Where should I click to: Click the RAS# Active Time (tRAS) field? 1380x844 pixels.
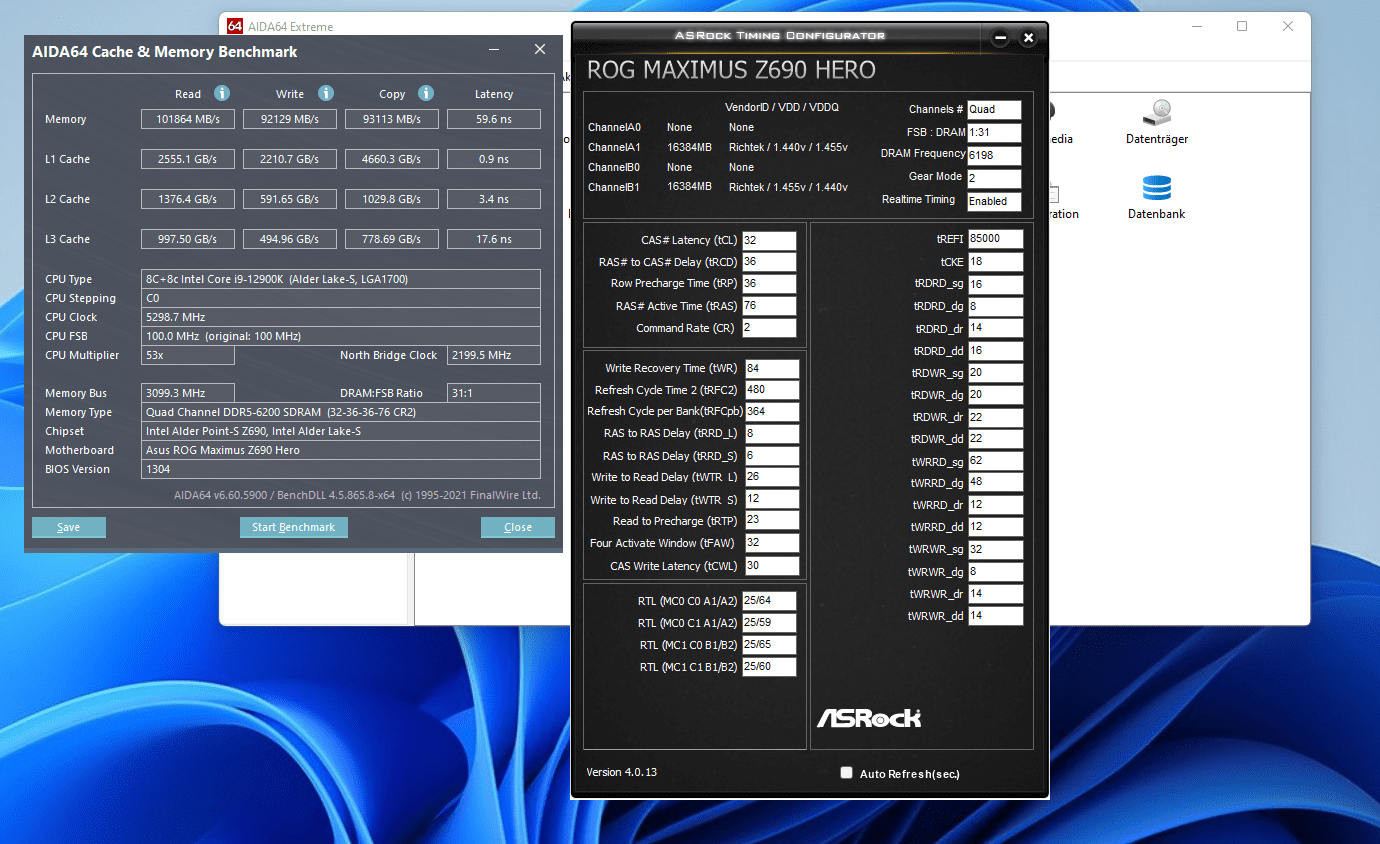pos(769,306)
